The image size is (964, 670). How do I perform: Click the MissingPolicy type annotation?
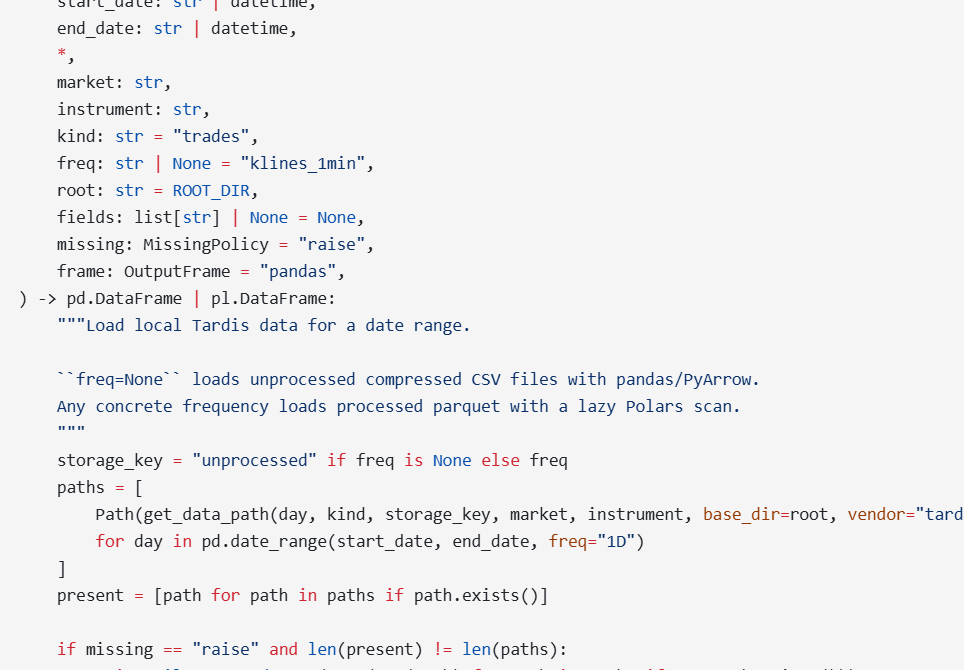(x=206, y=245)
